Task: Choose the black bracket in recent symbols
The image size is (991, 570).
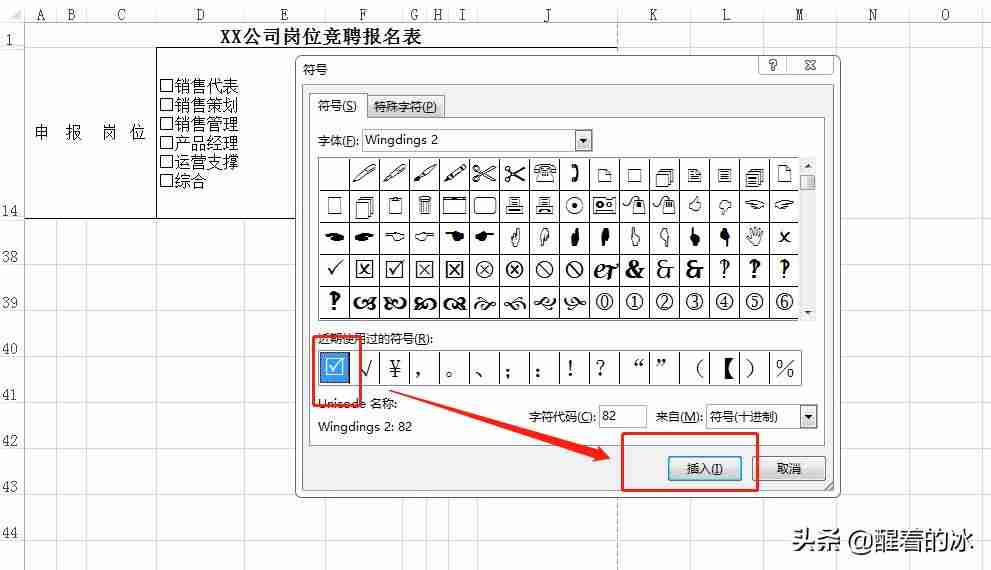Action: coord(727,368)
